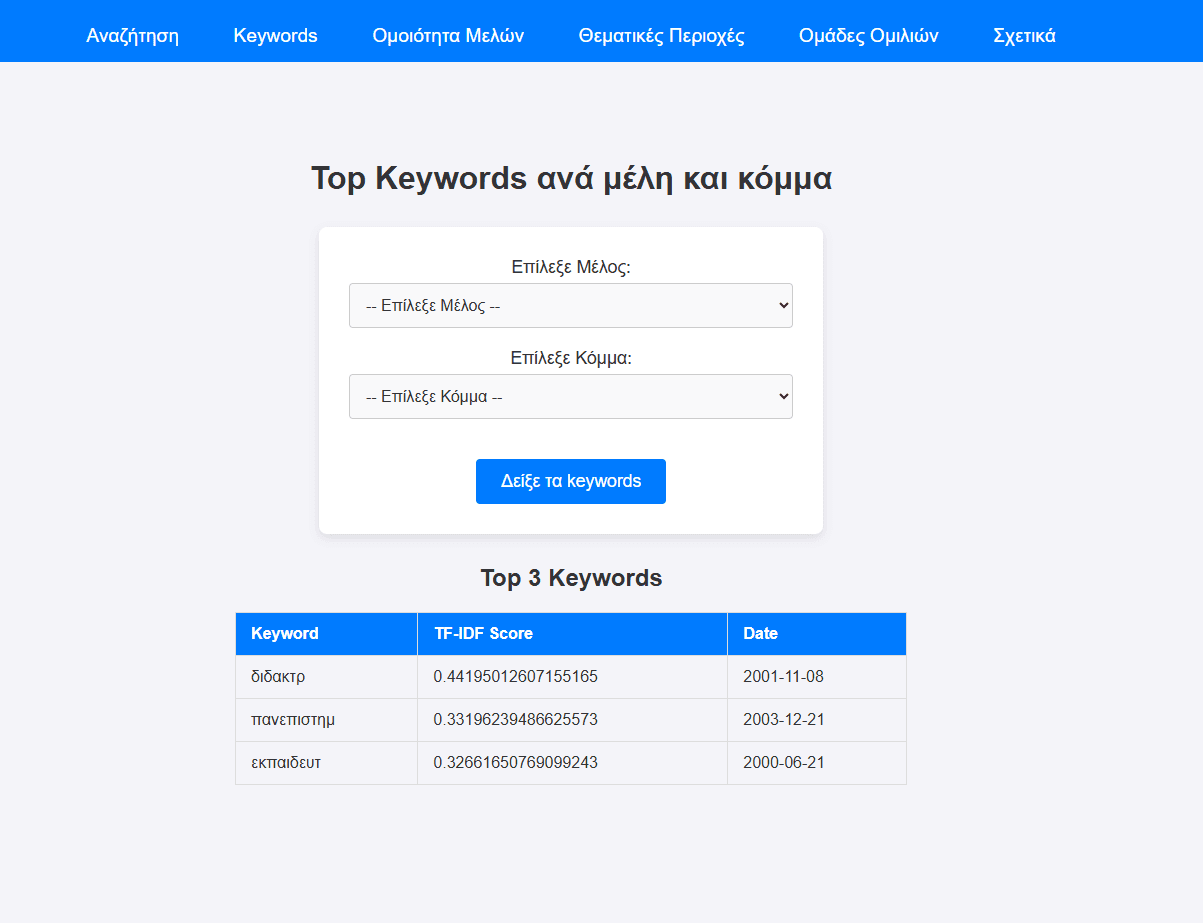Click the date 2000-06-21
Image resolution: width=1203 pixels, height=923 pixels.
(x=784, y=763)
